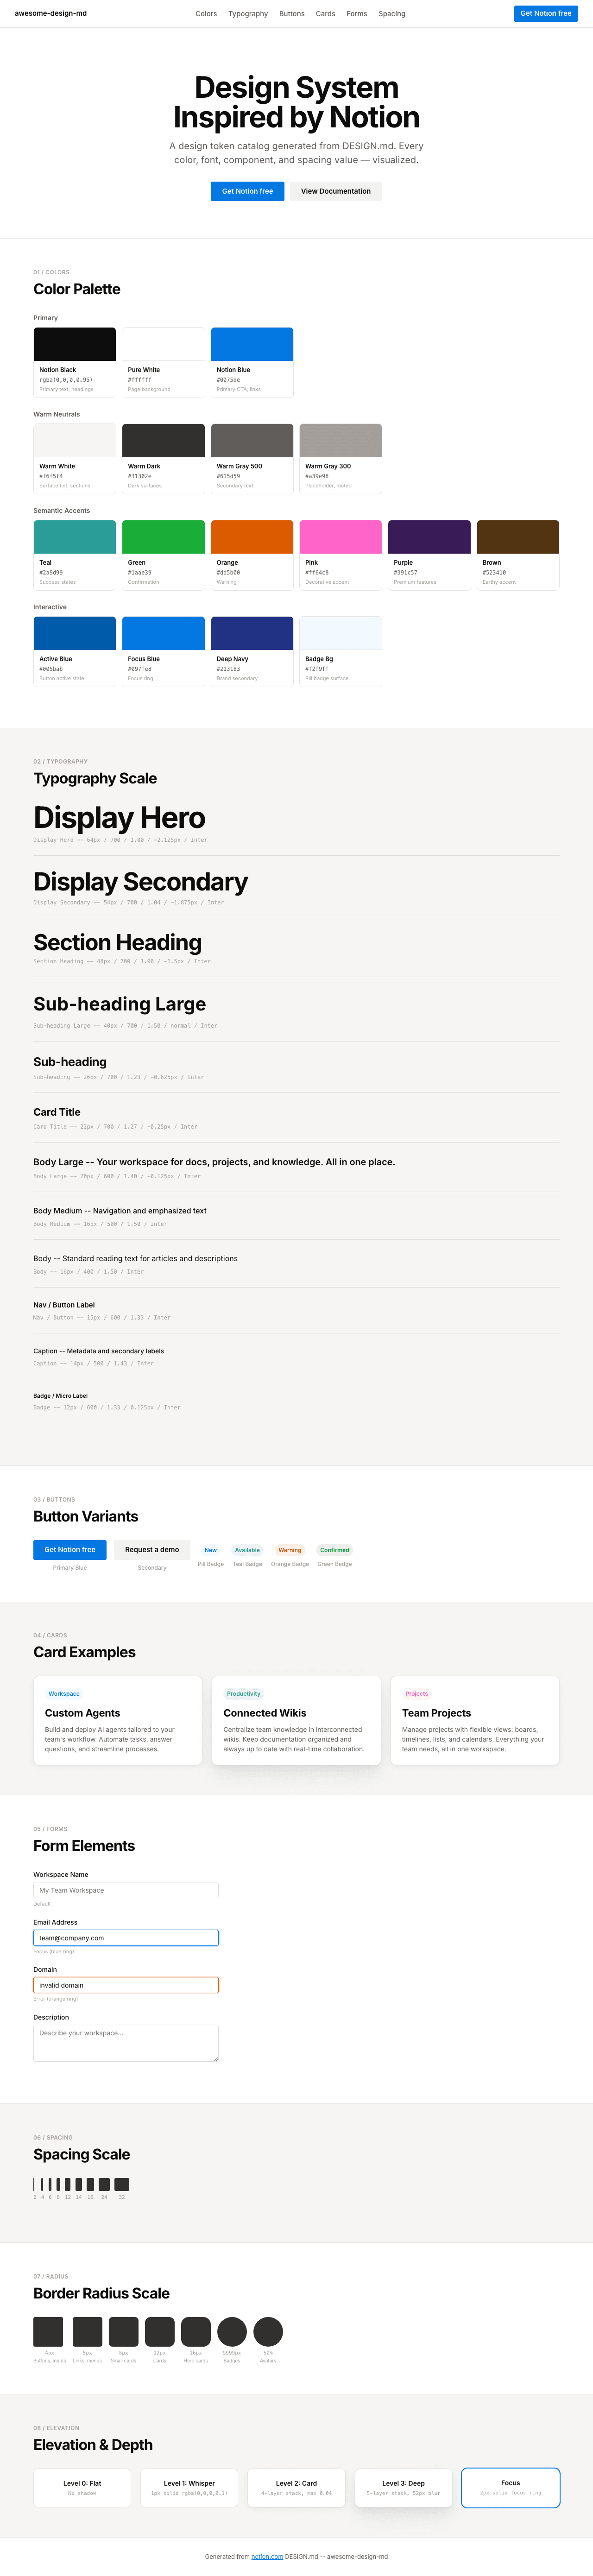Open the Cards section from the navigation

point(325,13)
